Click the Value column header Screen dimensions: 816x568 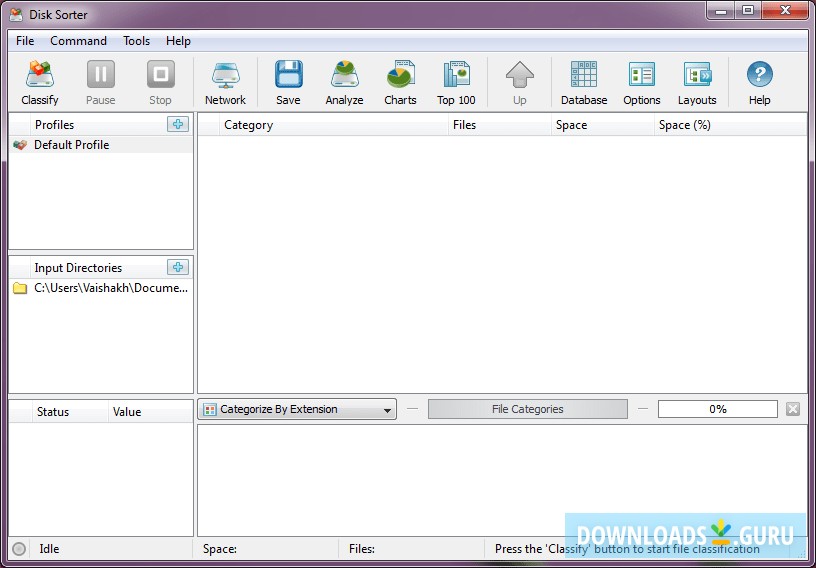tap(150, 412)
